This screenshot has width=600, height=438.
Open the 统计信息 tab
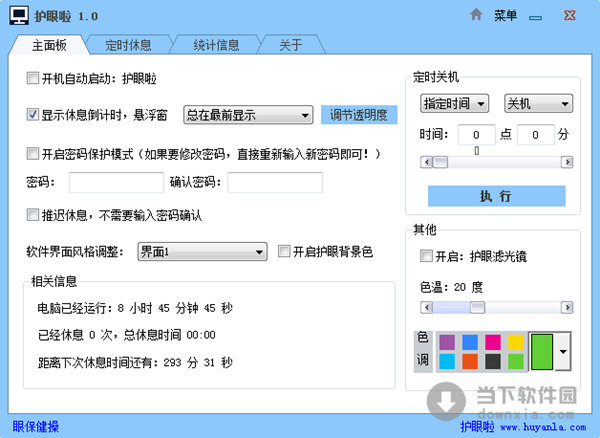216,45
